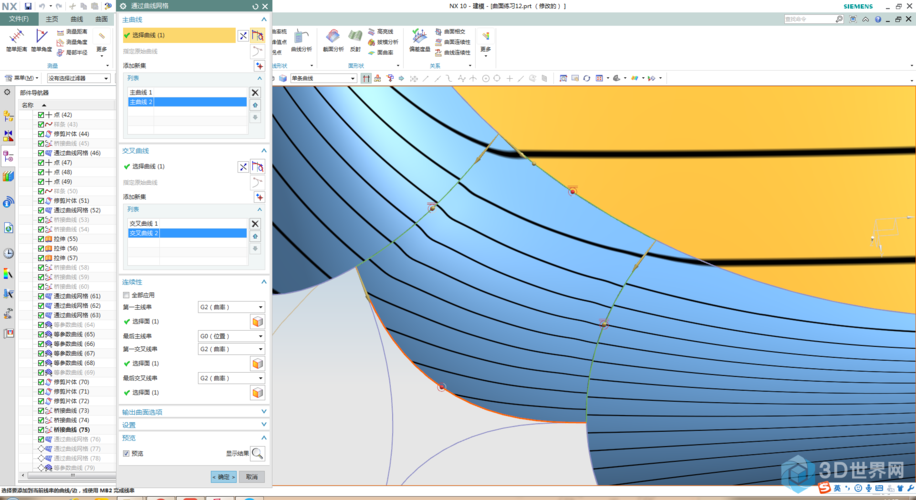Image resolution: width=916 pixels, height=500 pixels.
Task: Click the 添加新集 icon under 交叉曲线
Action: pyautogui.click(x=259, y=197)
